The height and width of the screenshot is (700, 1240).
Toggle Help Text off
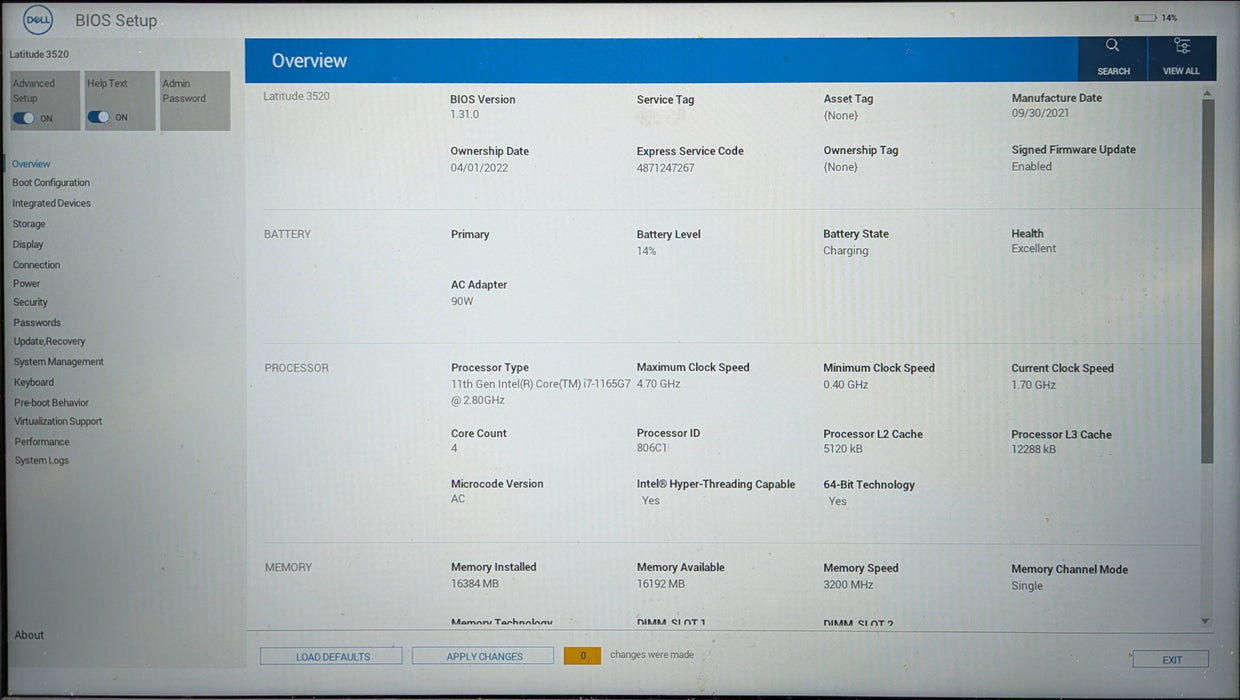[x=100, y=117]
